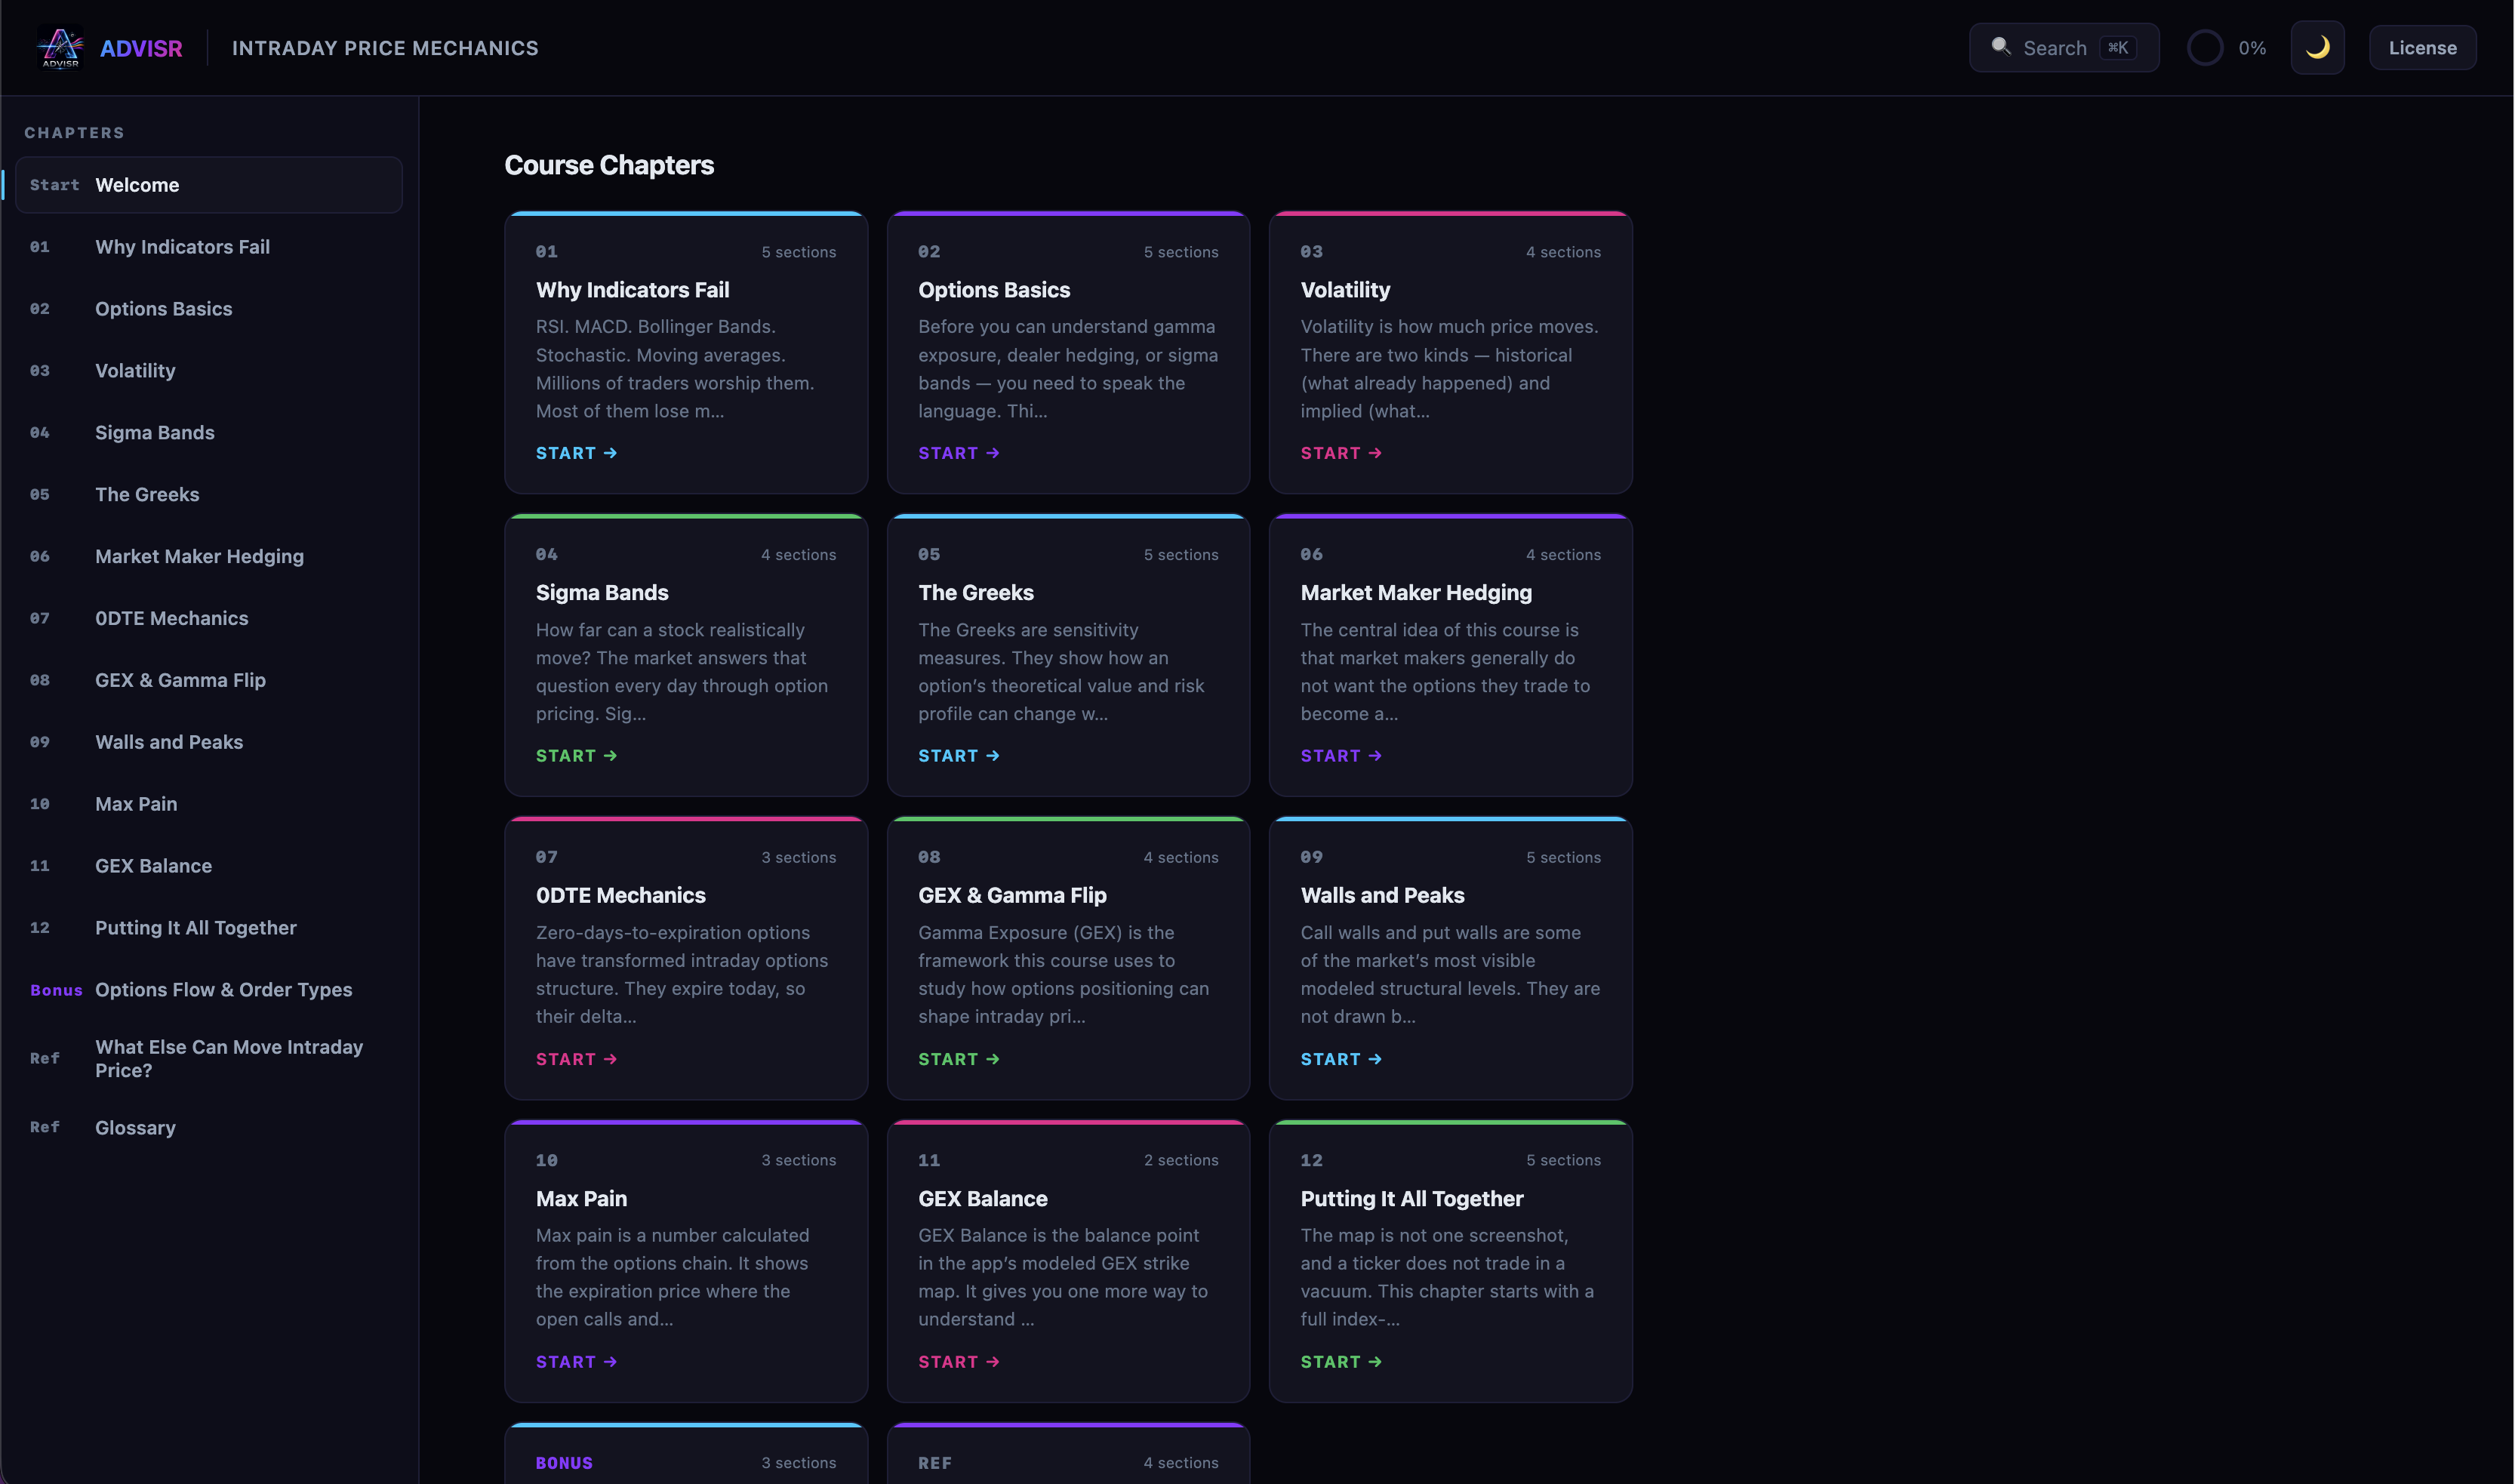The image size is (2515, 1484).
Task: Click the GEX Balance card title
Action: (x=983, y=1199)
